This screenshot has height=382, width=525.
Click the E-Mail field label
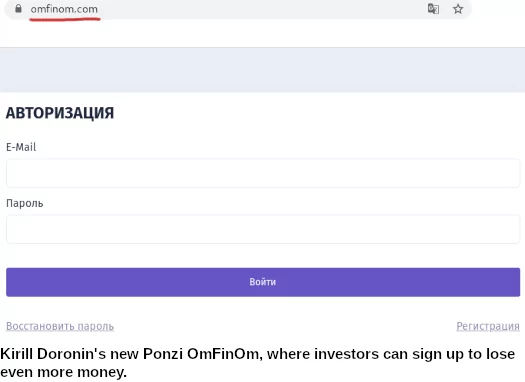pos(21,147)
